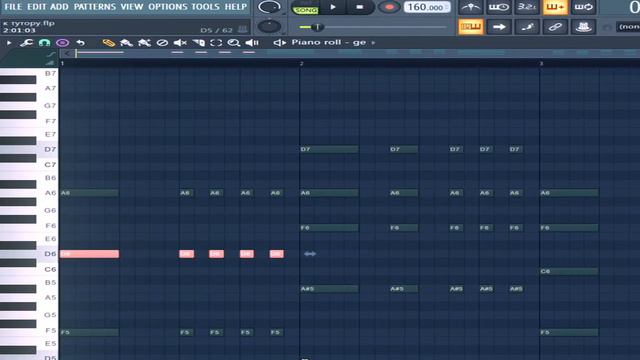Select the Slice tool
Viewport: 640px width, 360px height.
198,43
